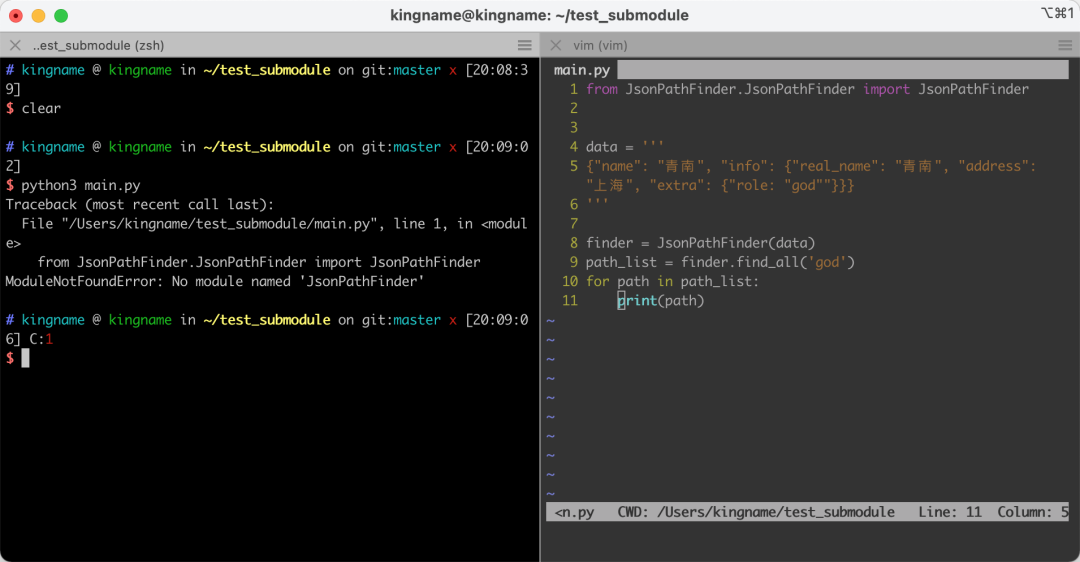Click the traceback file path /Users/kingname/test_submodule/main.py
Screen dimensions: 1080x562
[219, 224]
